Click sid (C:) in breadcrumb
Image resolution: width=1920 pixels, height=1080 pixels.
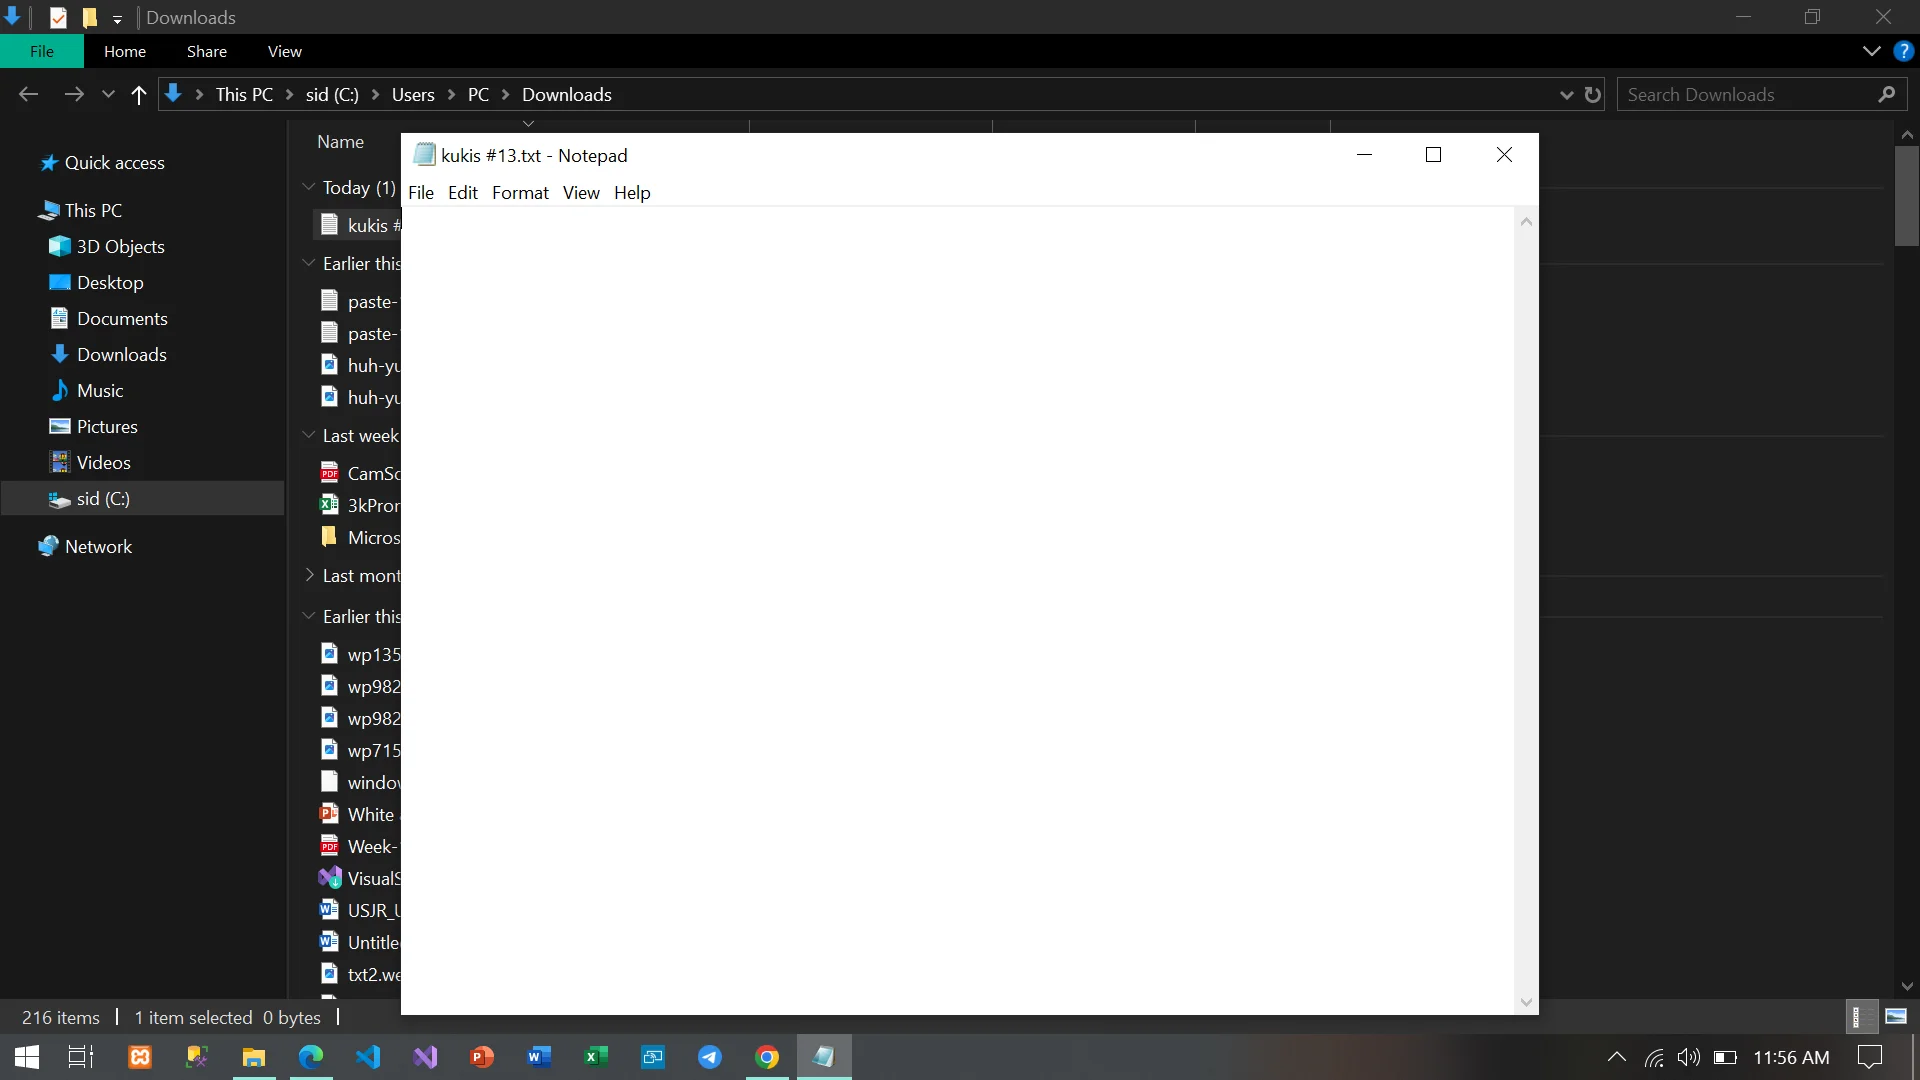coord(332,95)
